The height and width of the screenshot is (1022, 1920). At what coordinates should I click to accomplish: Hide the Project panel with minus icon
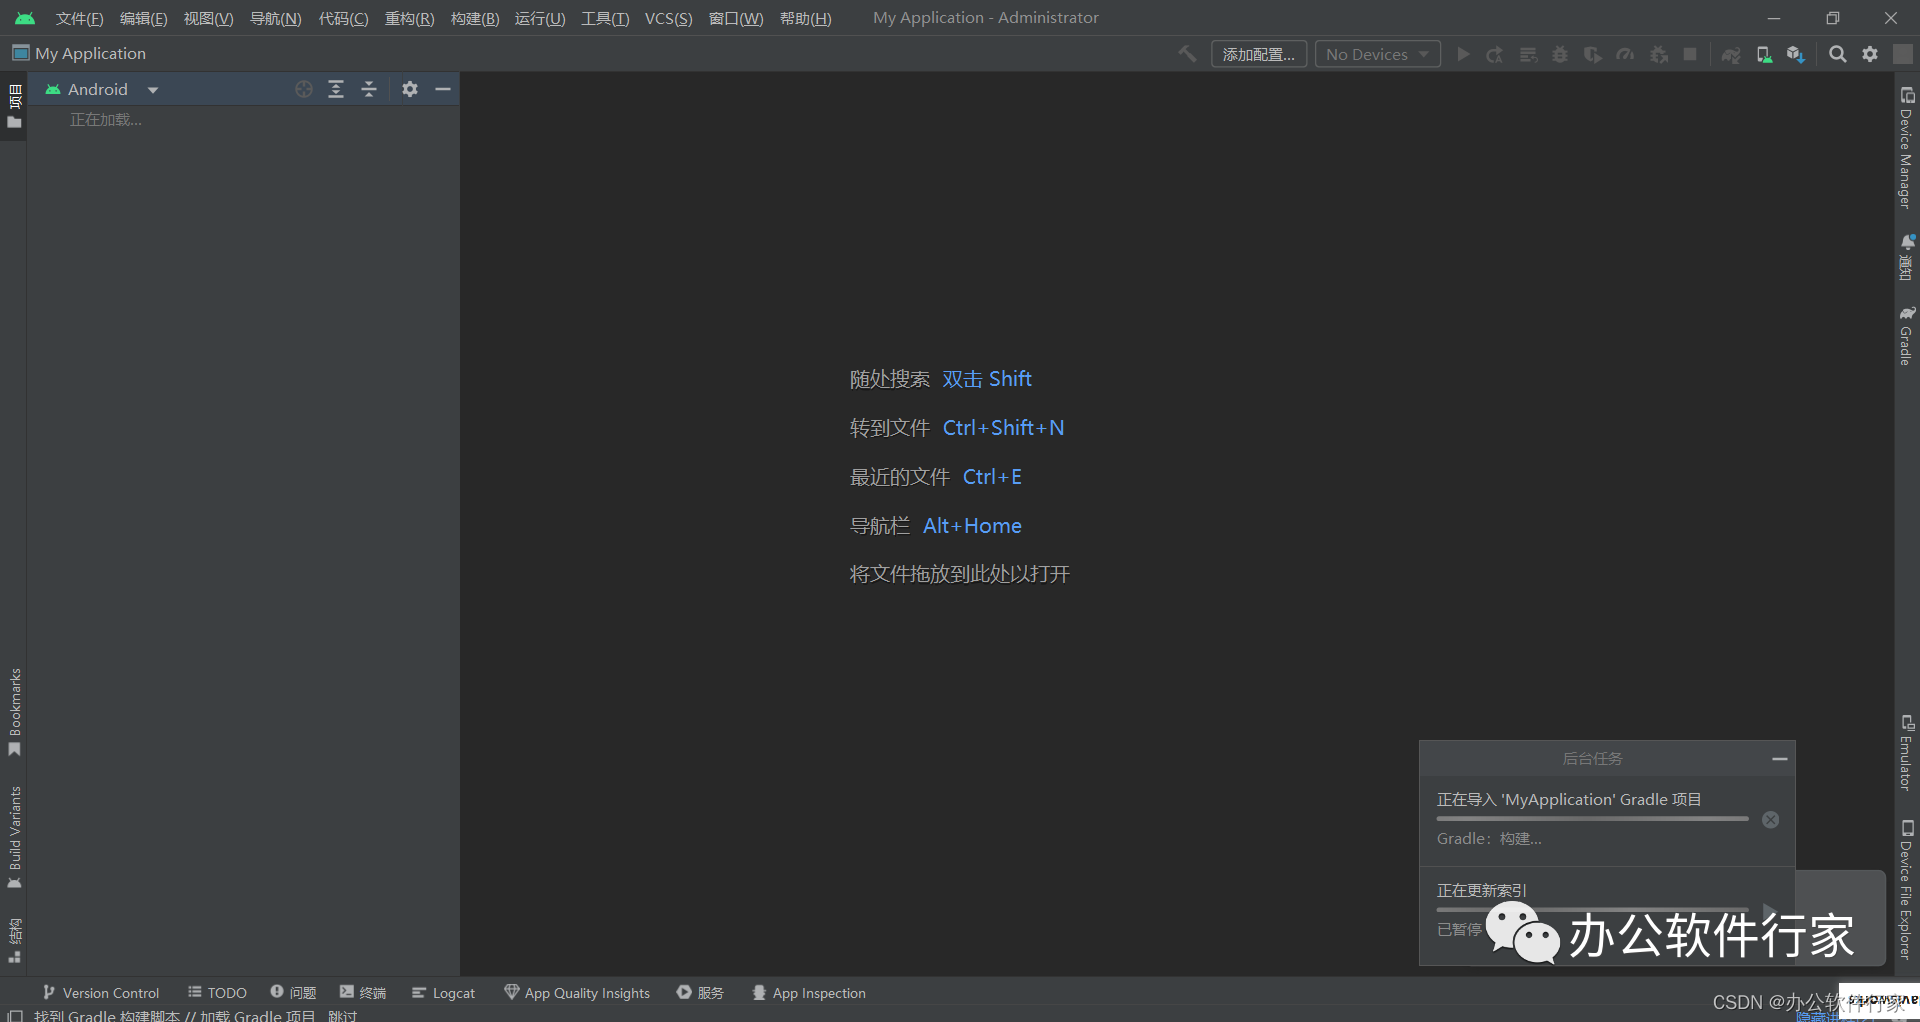[x=443, y=89]
